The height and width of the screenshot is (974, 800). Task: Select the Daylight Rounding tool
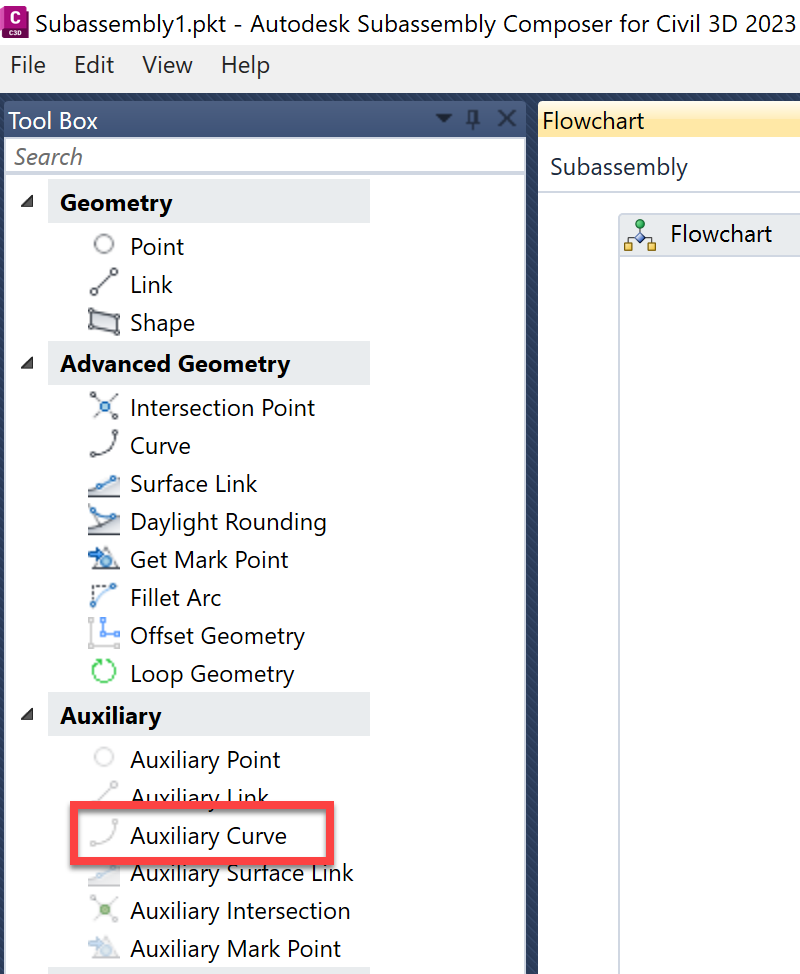(228, 522)
